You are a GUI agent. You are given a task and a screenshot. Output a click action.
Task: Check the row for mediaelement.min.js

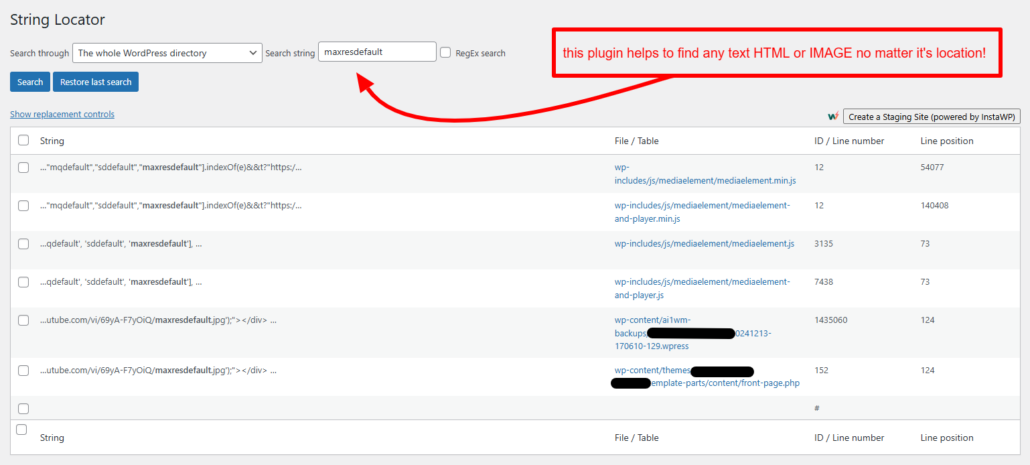click(24, 167)
